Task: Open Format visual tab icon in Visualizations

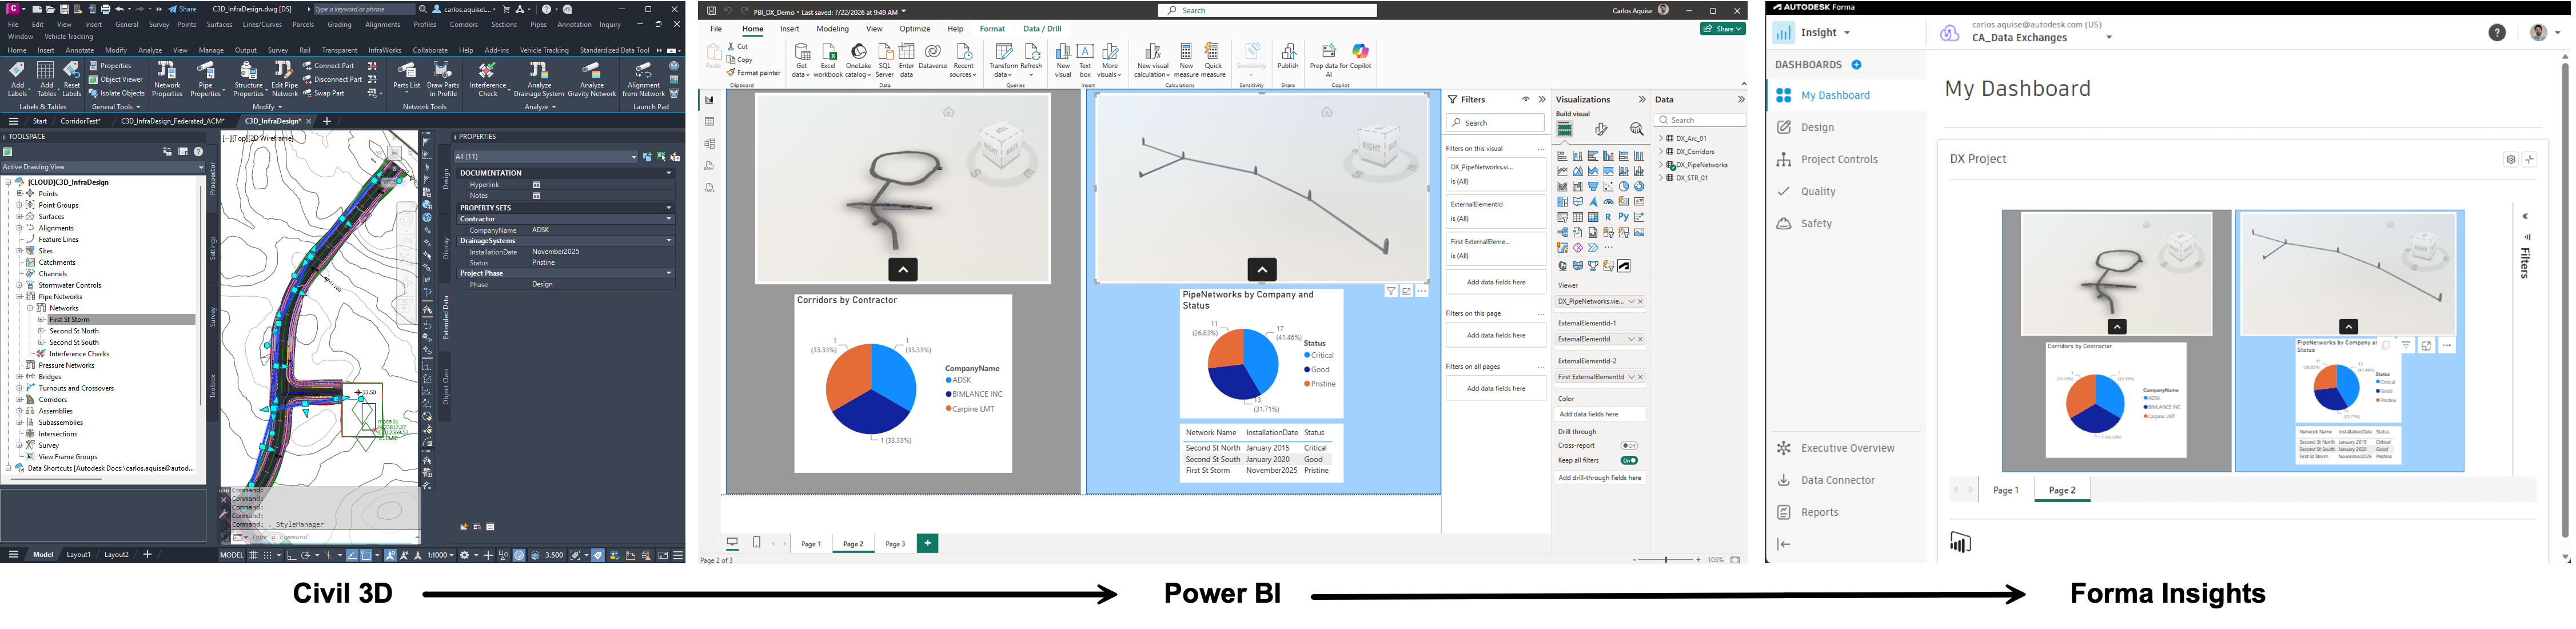Action: pyautogui.click(x=1601, y=129)
